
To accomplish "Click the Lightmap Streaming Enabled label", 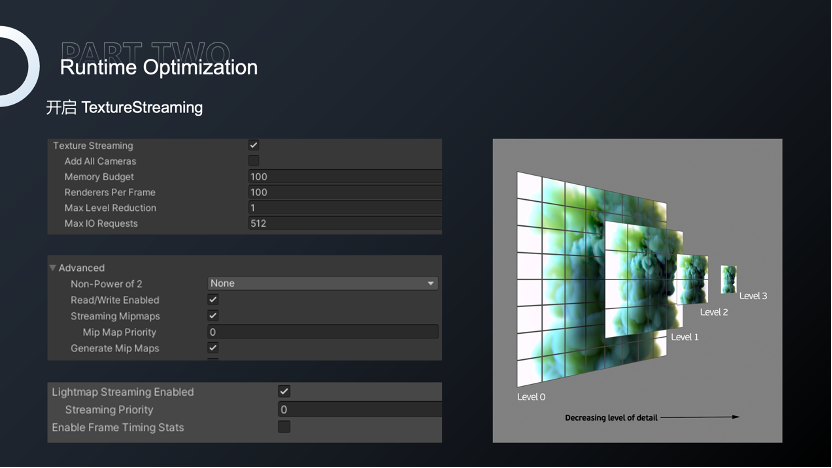I will [123, 392].
